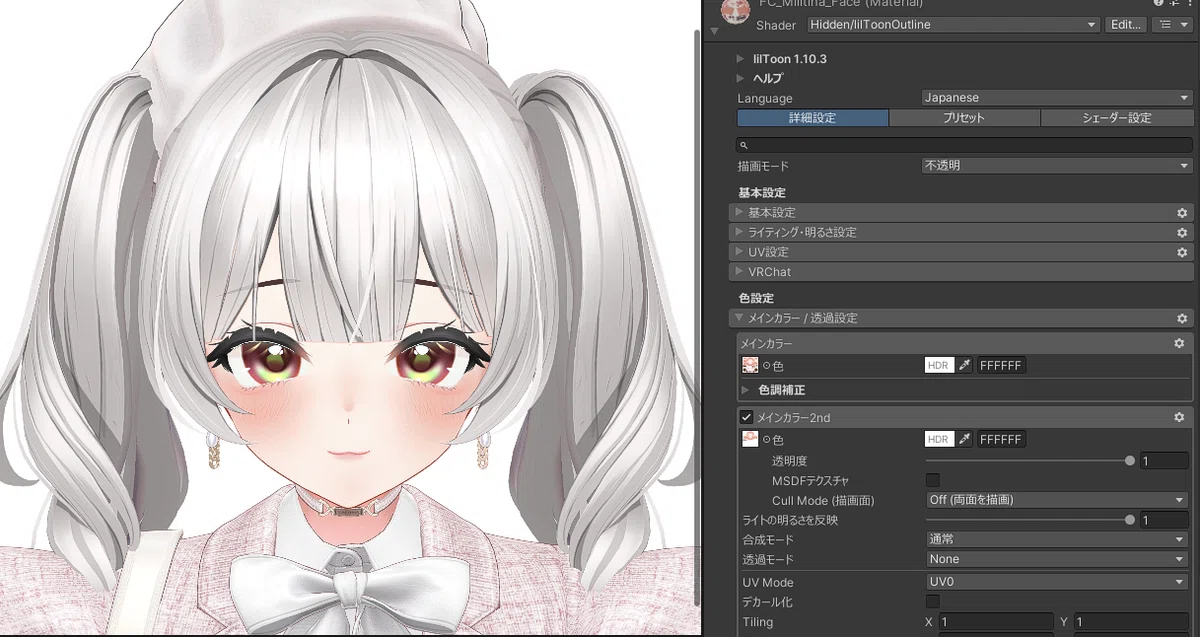Click the メインカラー2nd texture thumbnail
The height and width of the screenshot is (637, 1200).
click(x=749, y=440)
